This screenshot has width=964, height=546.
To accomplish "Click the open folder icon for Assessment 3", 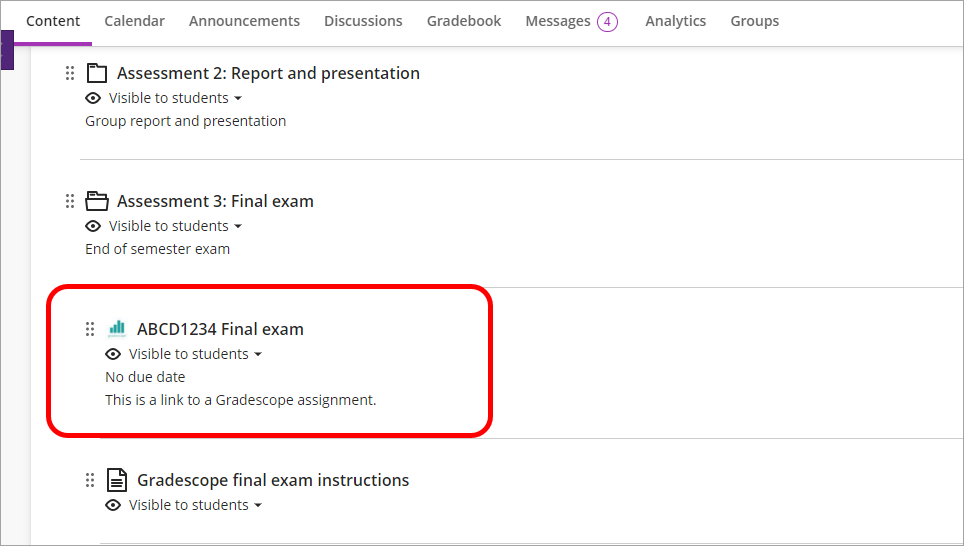I will coord(97,201).
